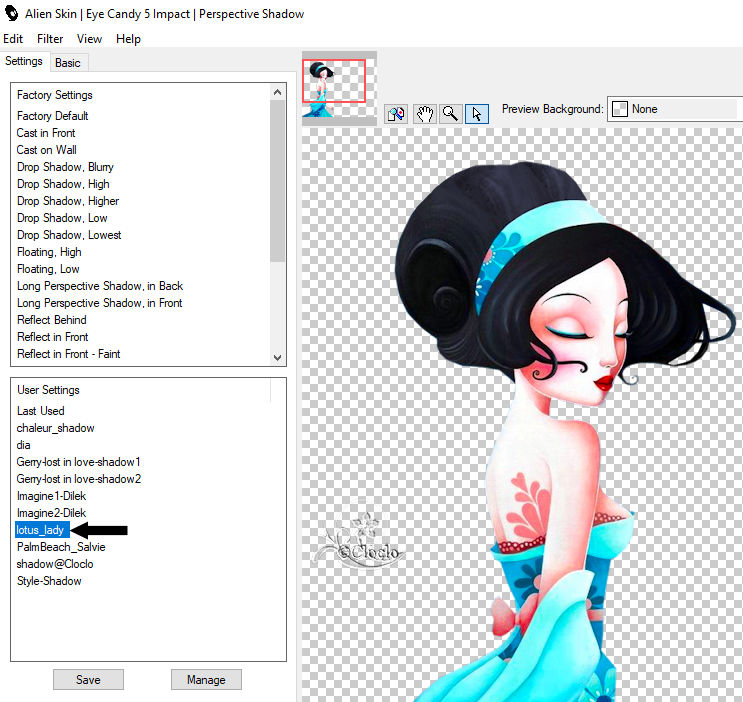Select the Last Used user setting
This screenshot has height=702, width=743.
(x=41, y=411)
